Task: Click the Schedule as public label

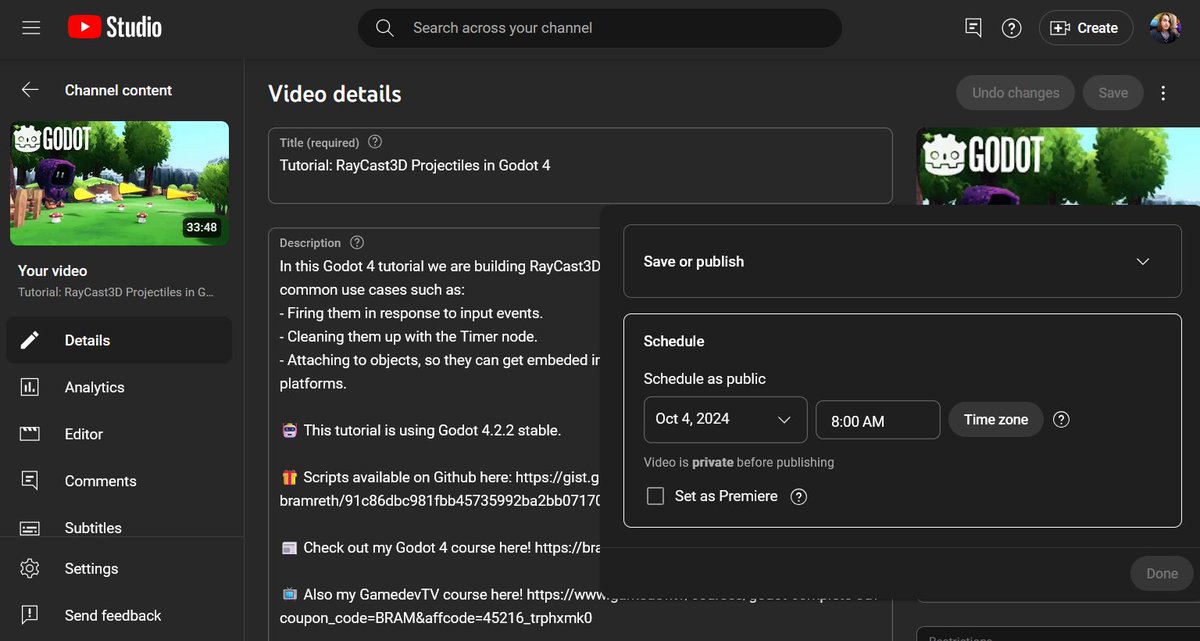Action: (705, 379)
